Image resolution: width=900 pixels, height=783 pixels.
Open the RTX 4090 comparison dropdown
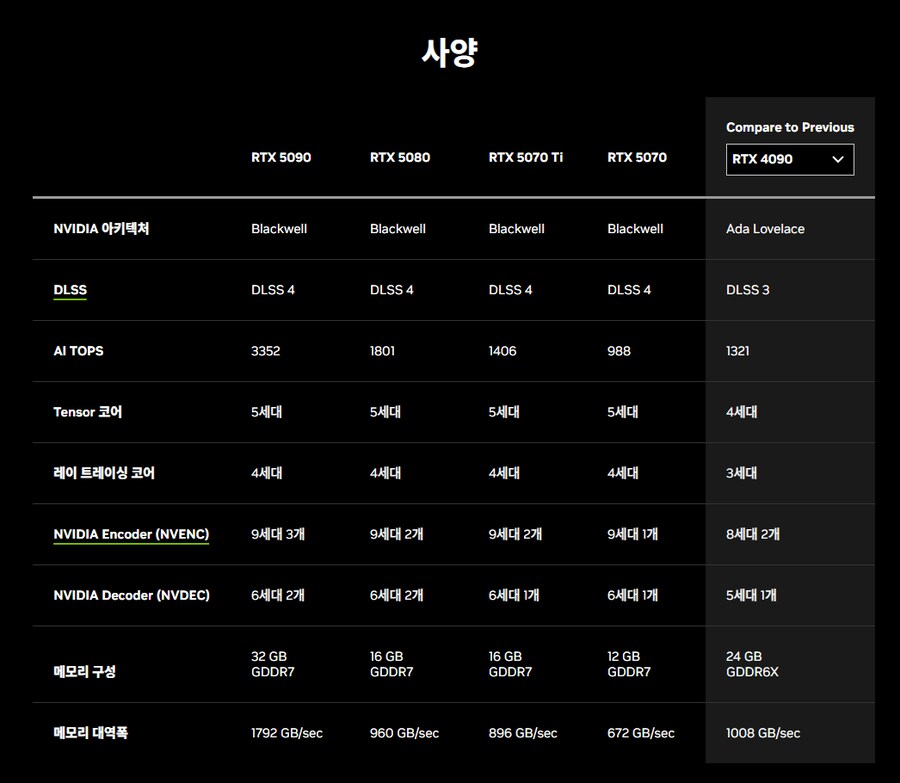coord(790,160)
